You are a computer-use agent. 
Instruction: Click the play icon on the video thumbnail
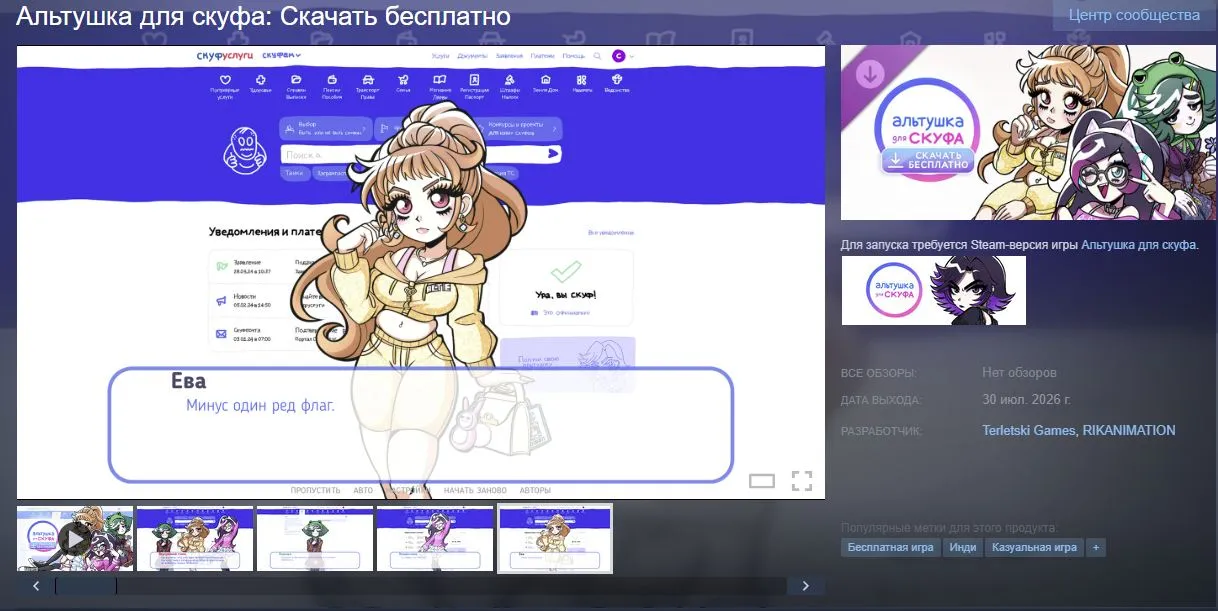(74, 540)
